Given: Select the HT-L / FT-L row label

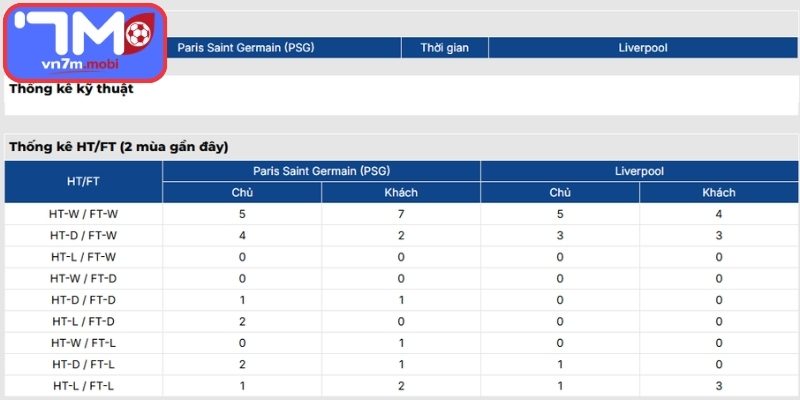Looking at the screenshot, I should point(83,385).
